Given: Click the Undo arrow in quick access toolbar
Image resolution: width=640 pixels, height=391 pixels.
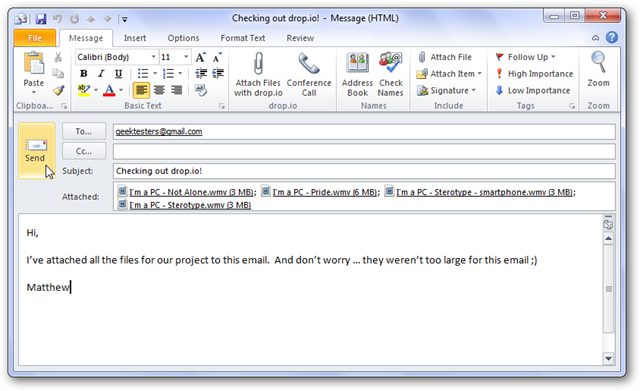Looking at the screenshot, I should pyautogui.click(x=58, y=19).
